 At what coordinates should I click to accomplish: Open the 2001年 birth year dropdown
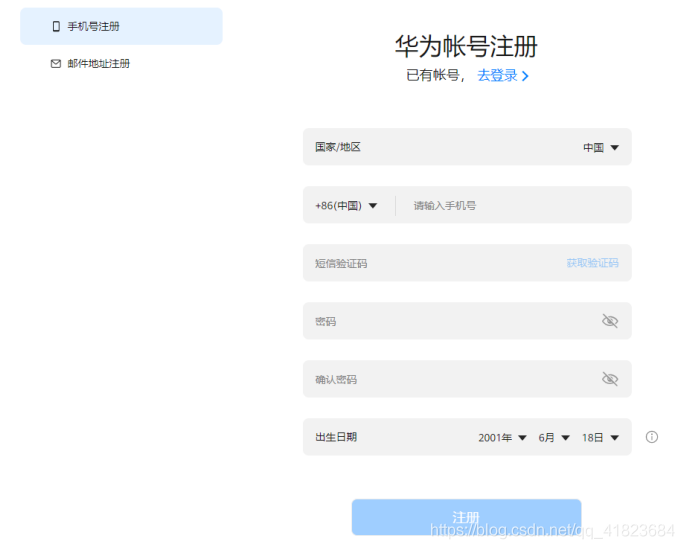[x=502, y=437]
